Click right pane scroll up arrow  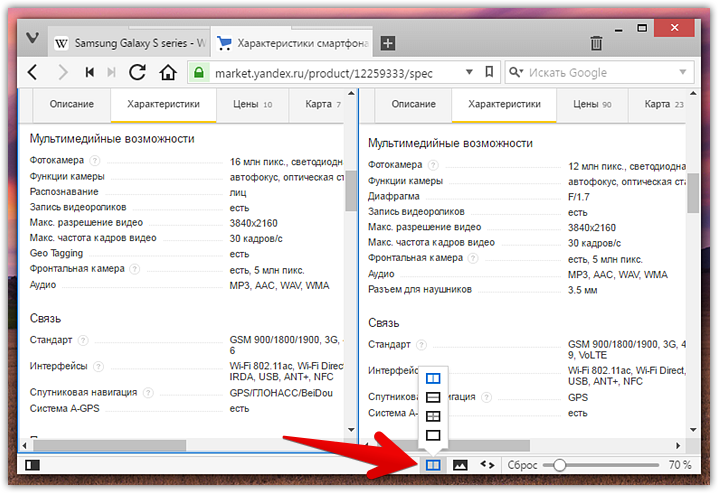[693, 93]
